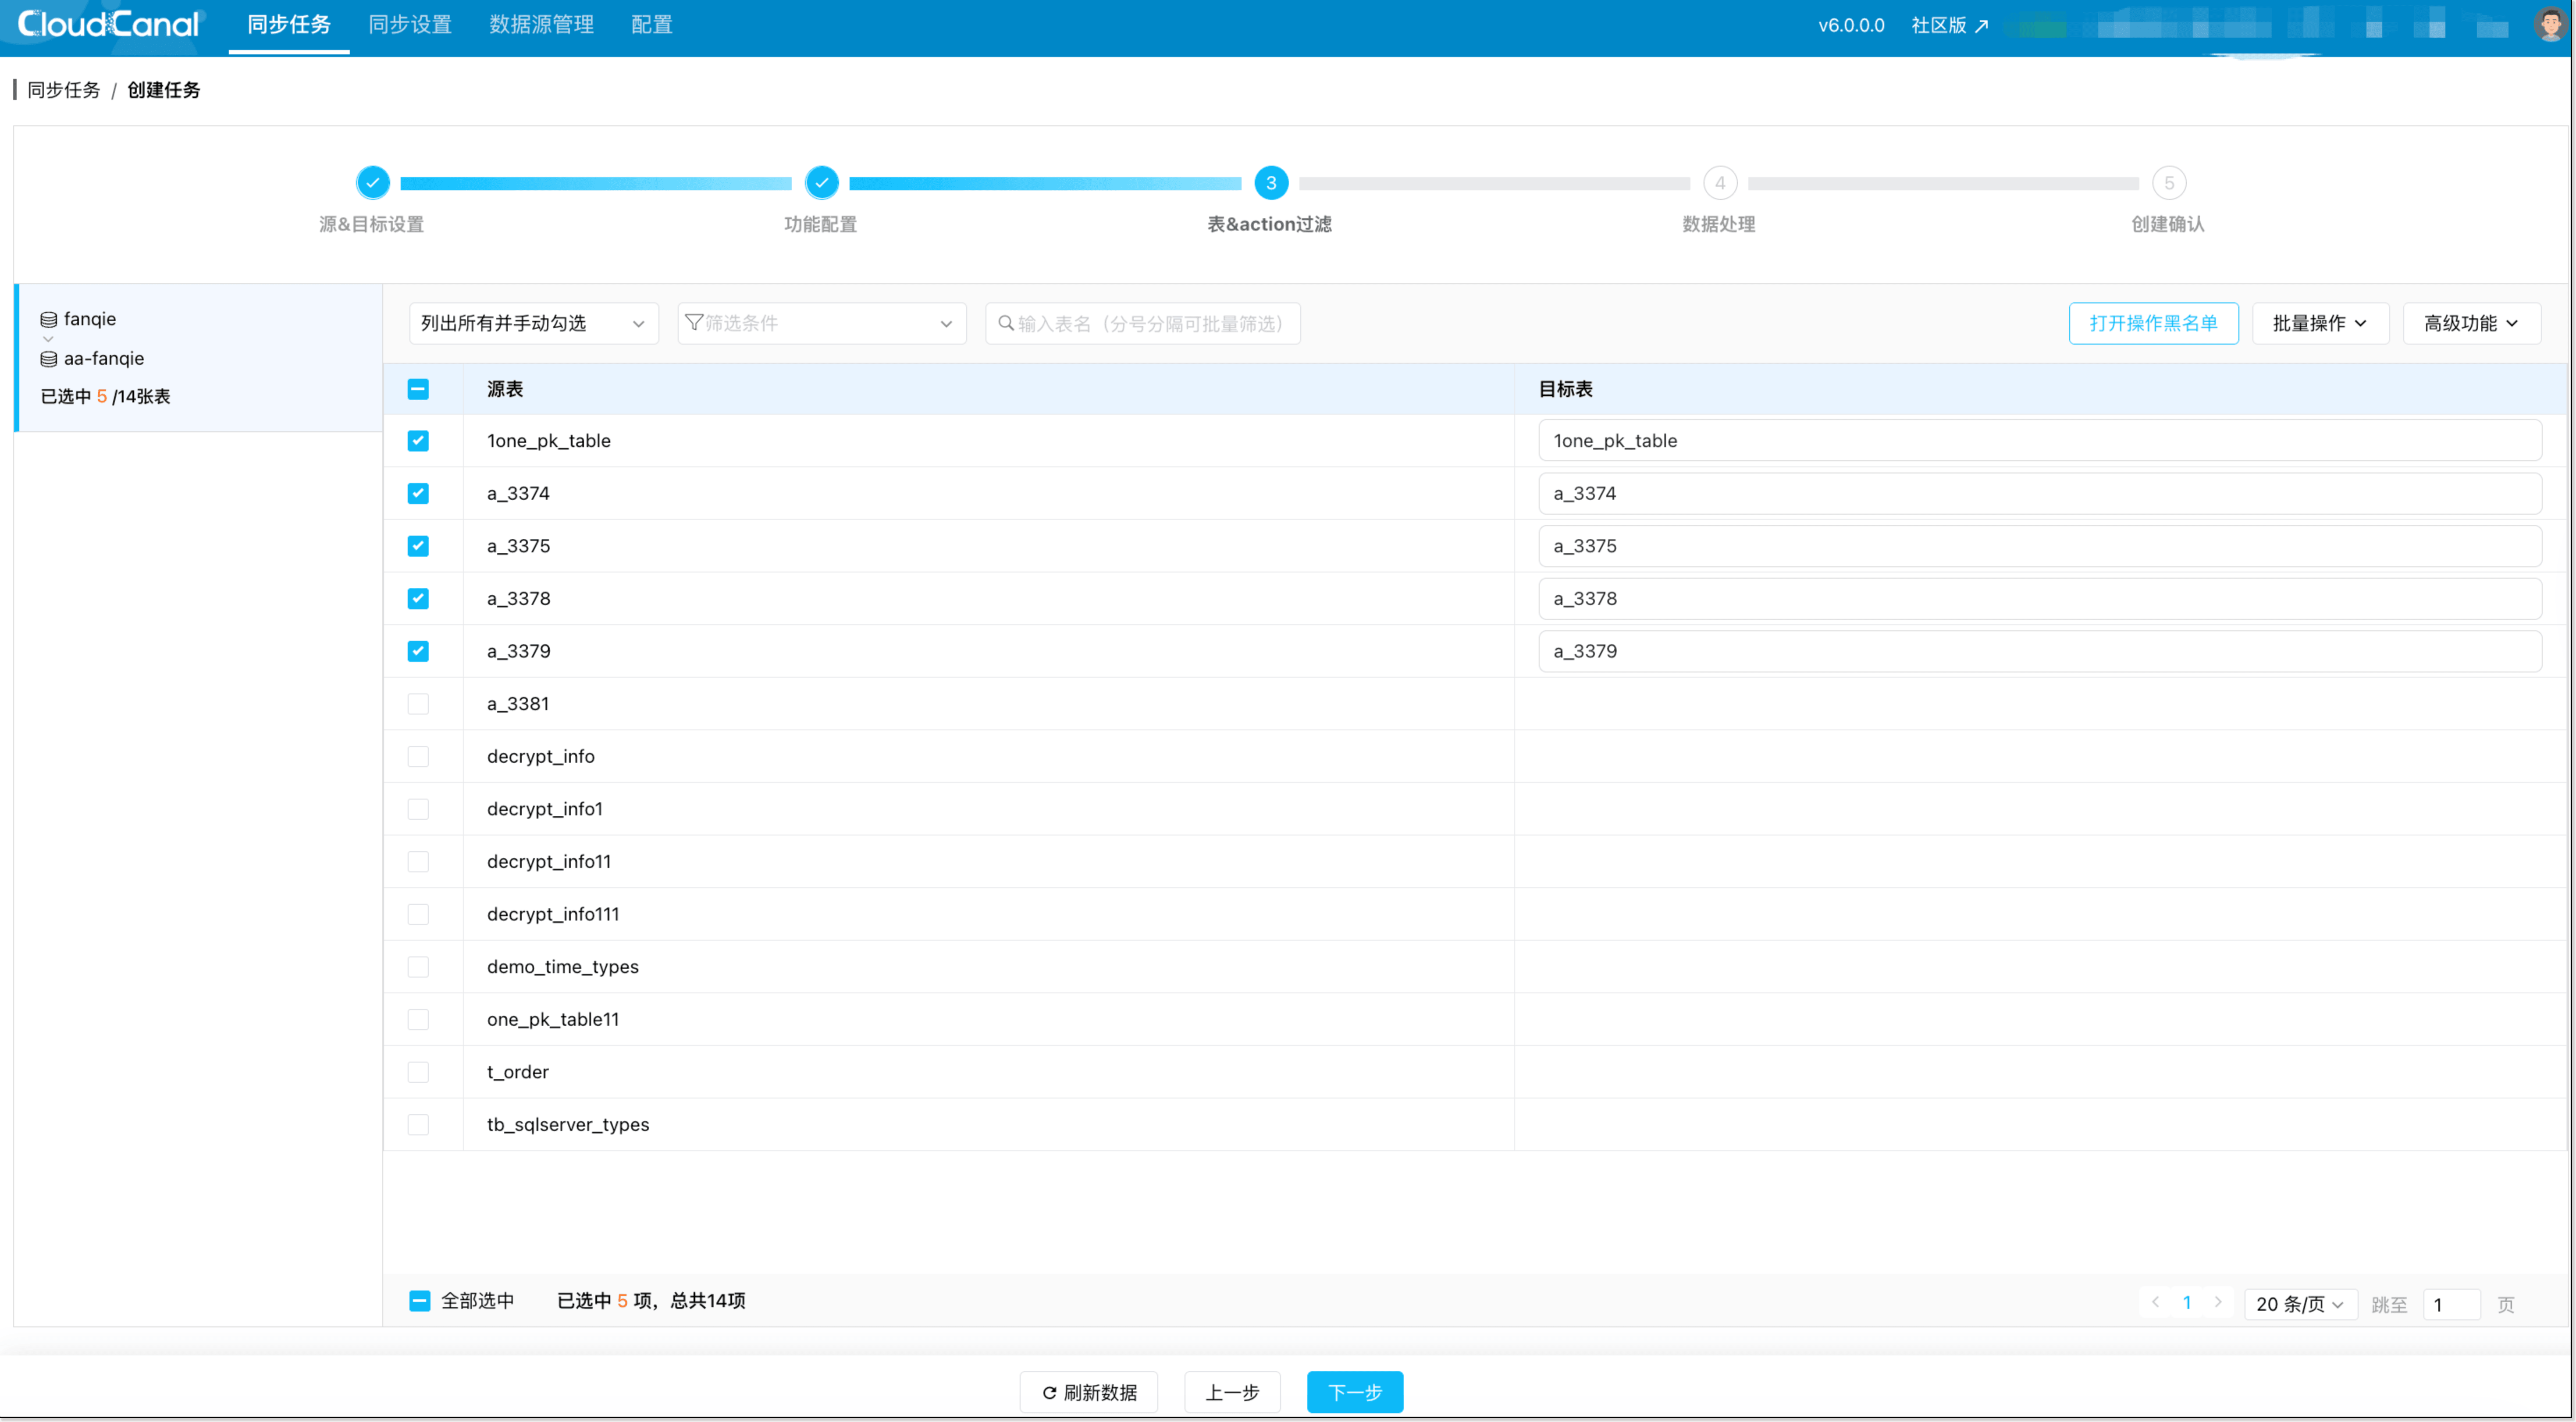Image resolution: width=2576 pixels, height=1422 pixels.
Task: Click 打开操作黑名单 button
Action: click(x=2154, y=323)
